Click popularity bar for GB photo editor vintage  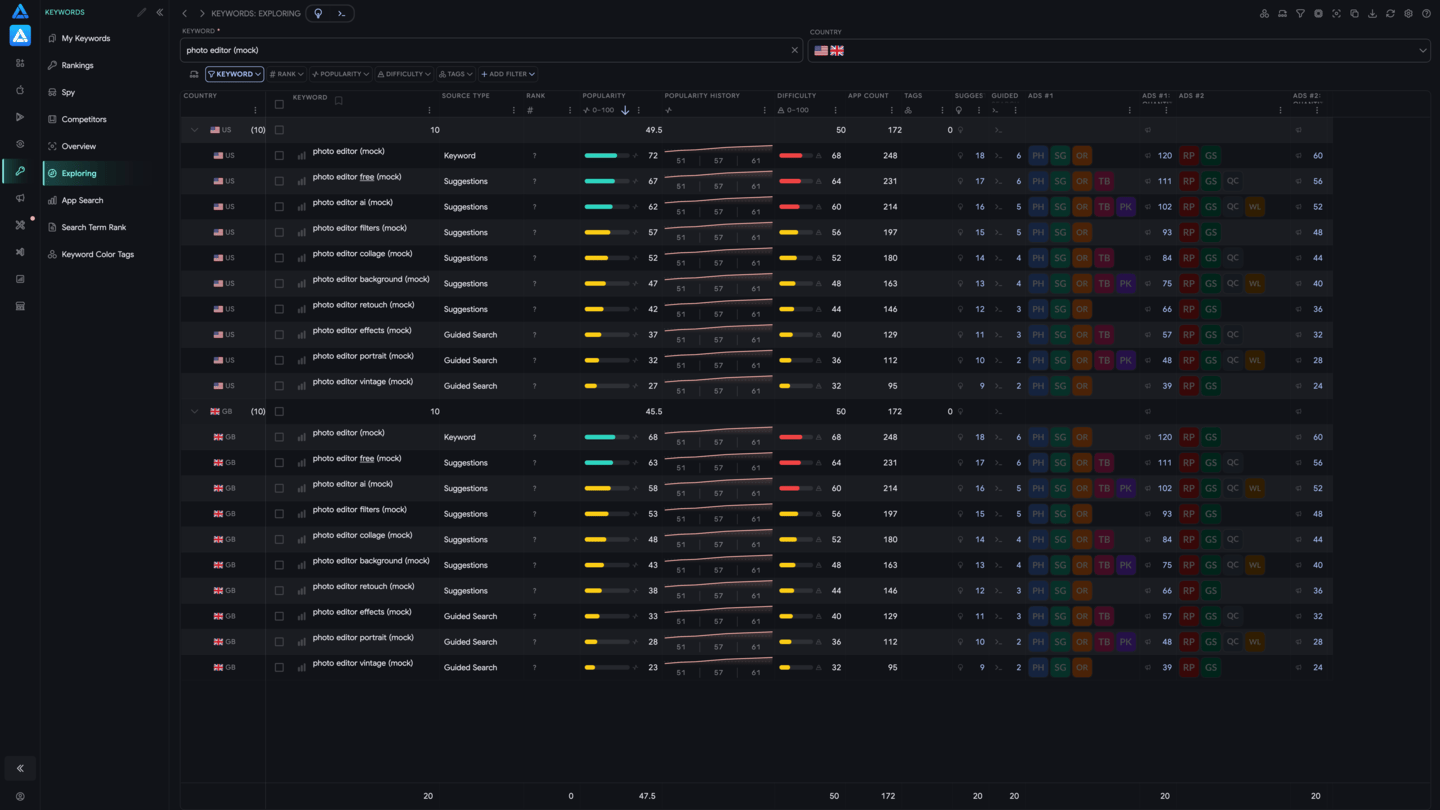tap(607, 668)
